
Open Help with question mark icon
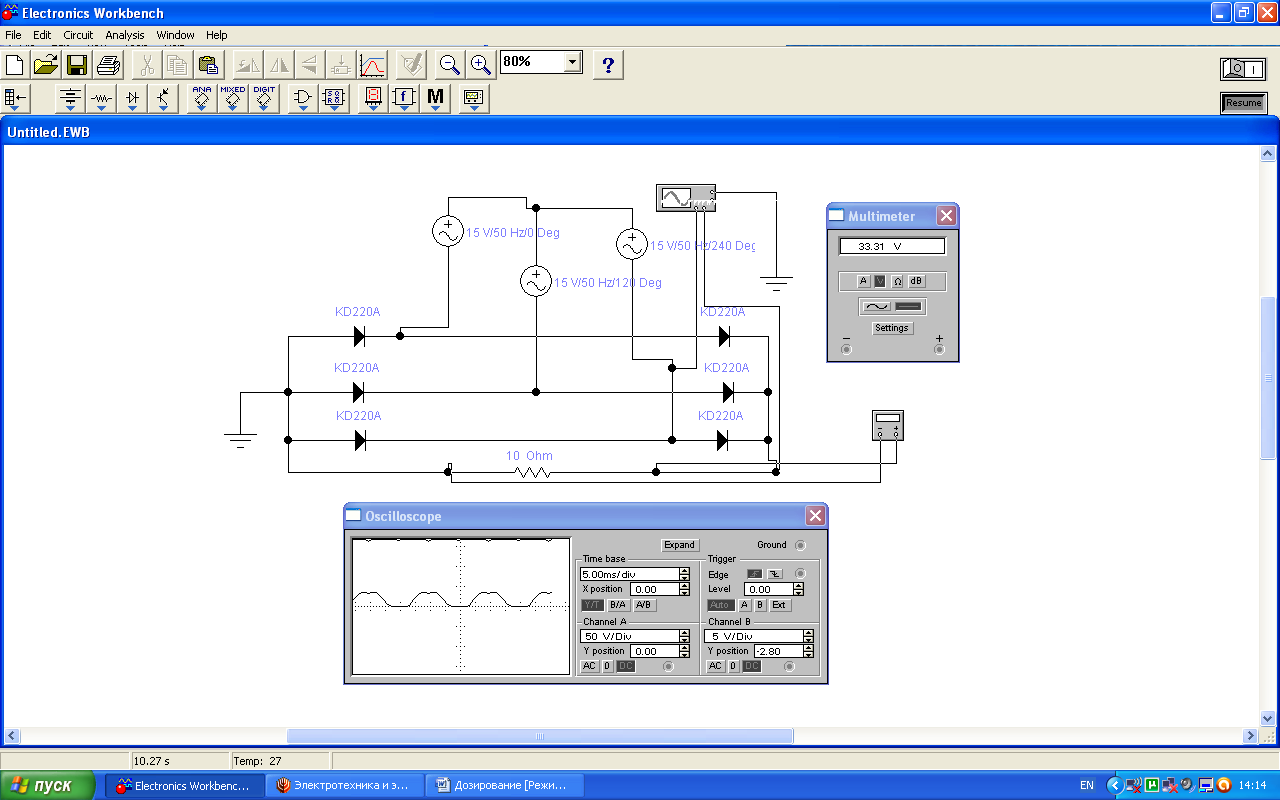click(x=608, y=66)
